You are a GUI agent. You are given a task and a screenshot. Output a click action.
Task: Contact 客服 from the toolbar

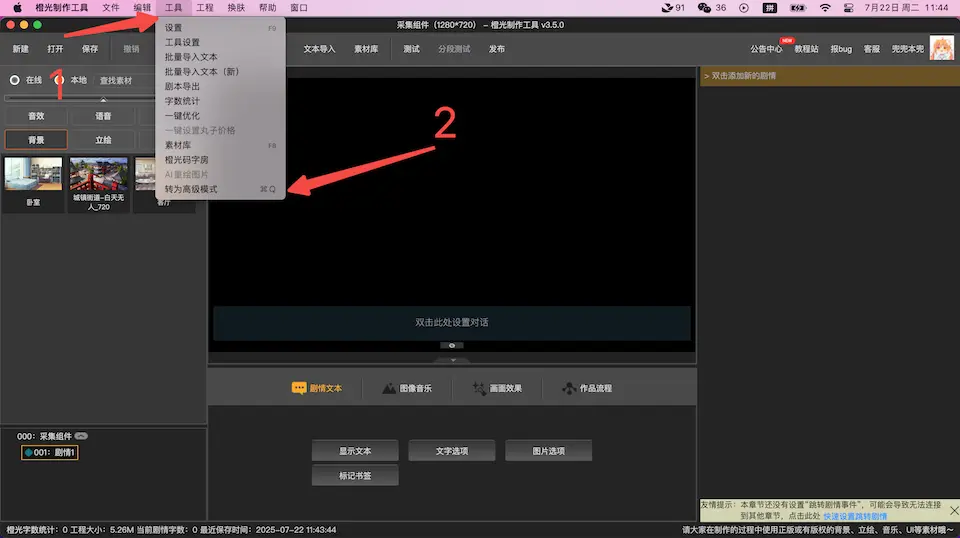click(x=872, y=49)
